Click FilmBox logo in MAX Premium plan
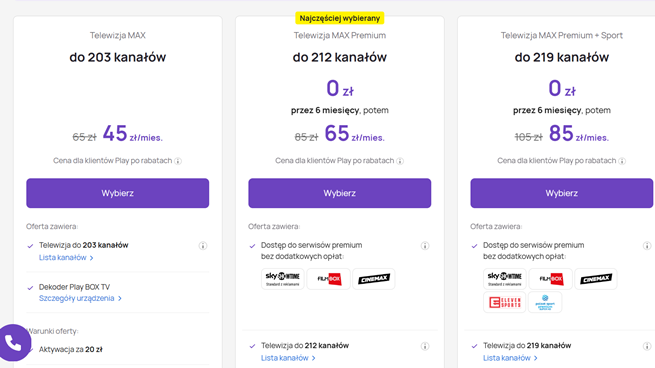 329,279
